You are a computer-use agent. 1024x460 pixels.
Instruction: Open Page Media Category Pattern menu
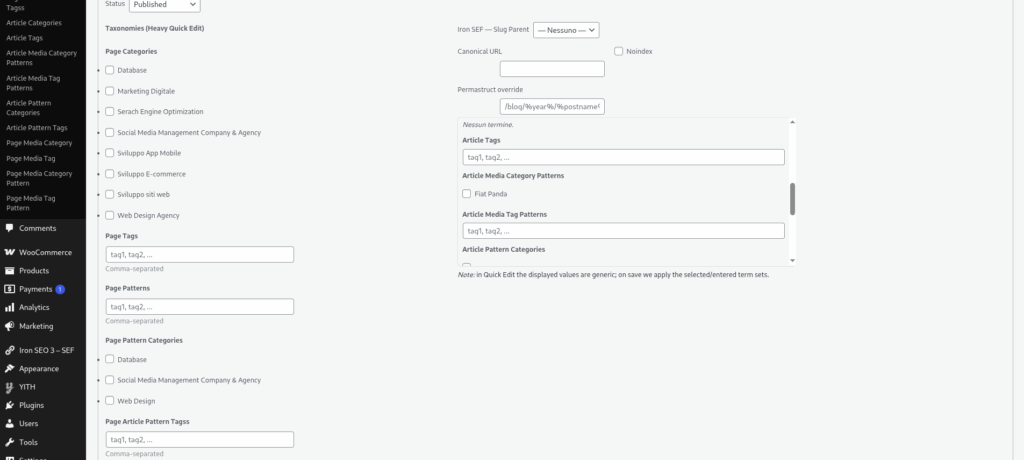(x=39, y=178)
